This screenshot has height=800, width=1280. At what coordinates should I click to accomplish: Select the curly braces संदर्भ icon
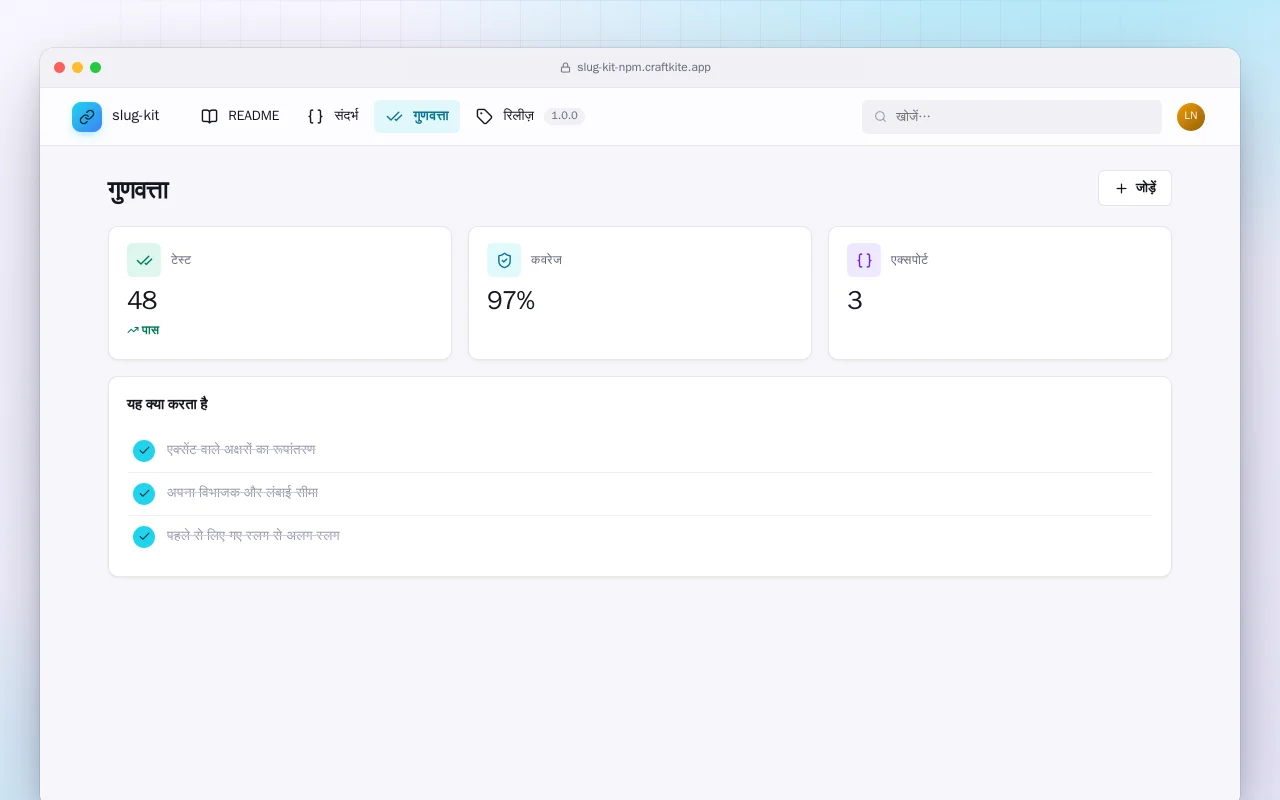pyautogui.click(x=315, y=116)
